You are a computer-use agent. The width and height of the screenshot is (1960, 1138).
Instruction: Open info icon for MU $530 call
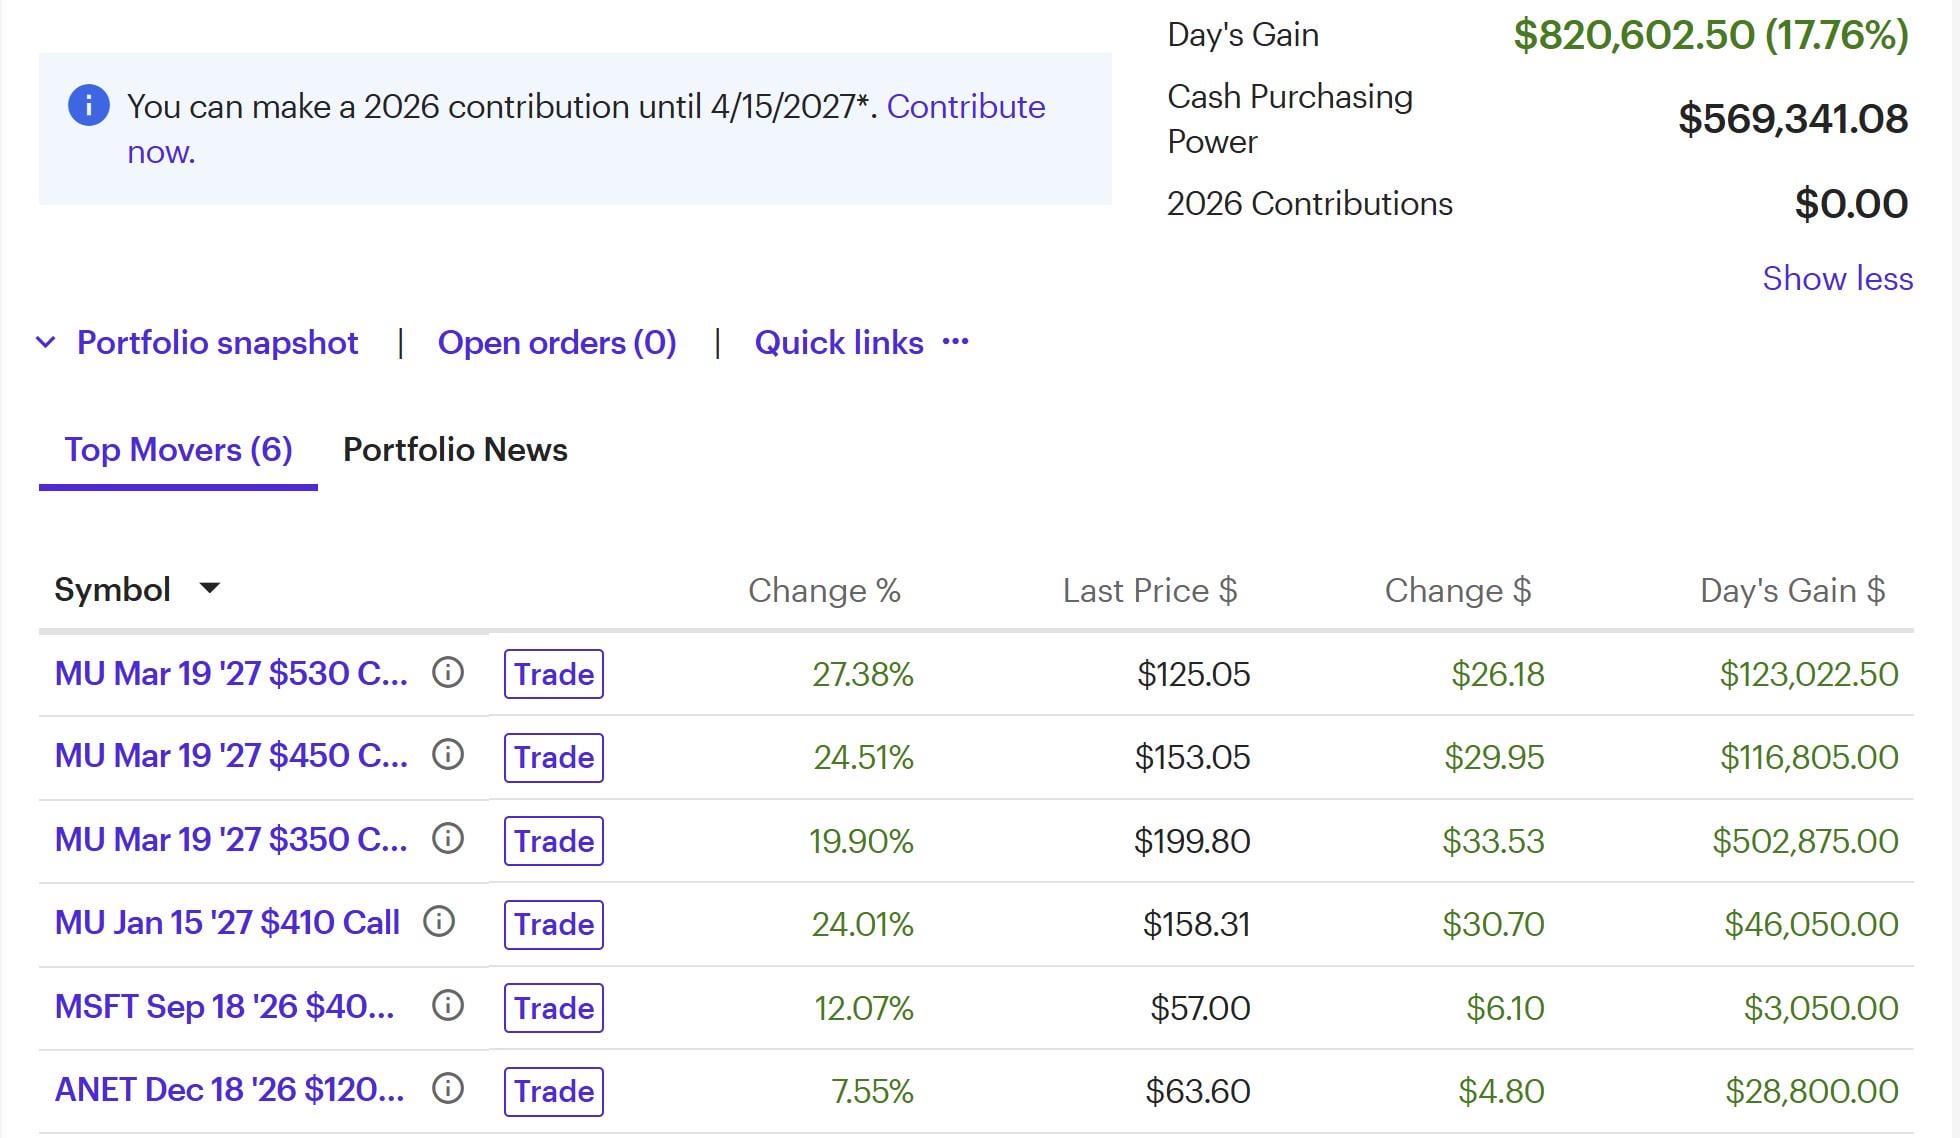click(x=448, y=673)
